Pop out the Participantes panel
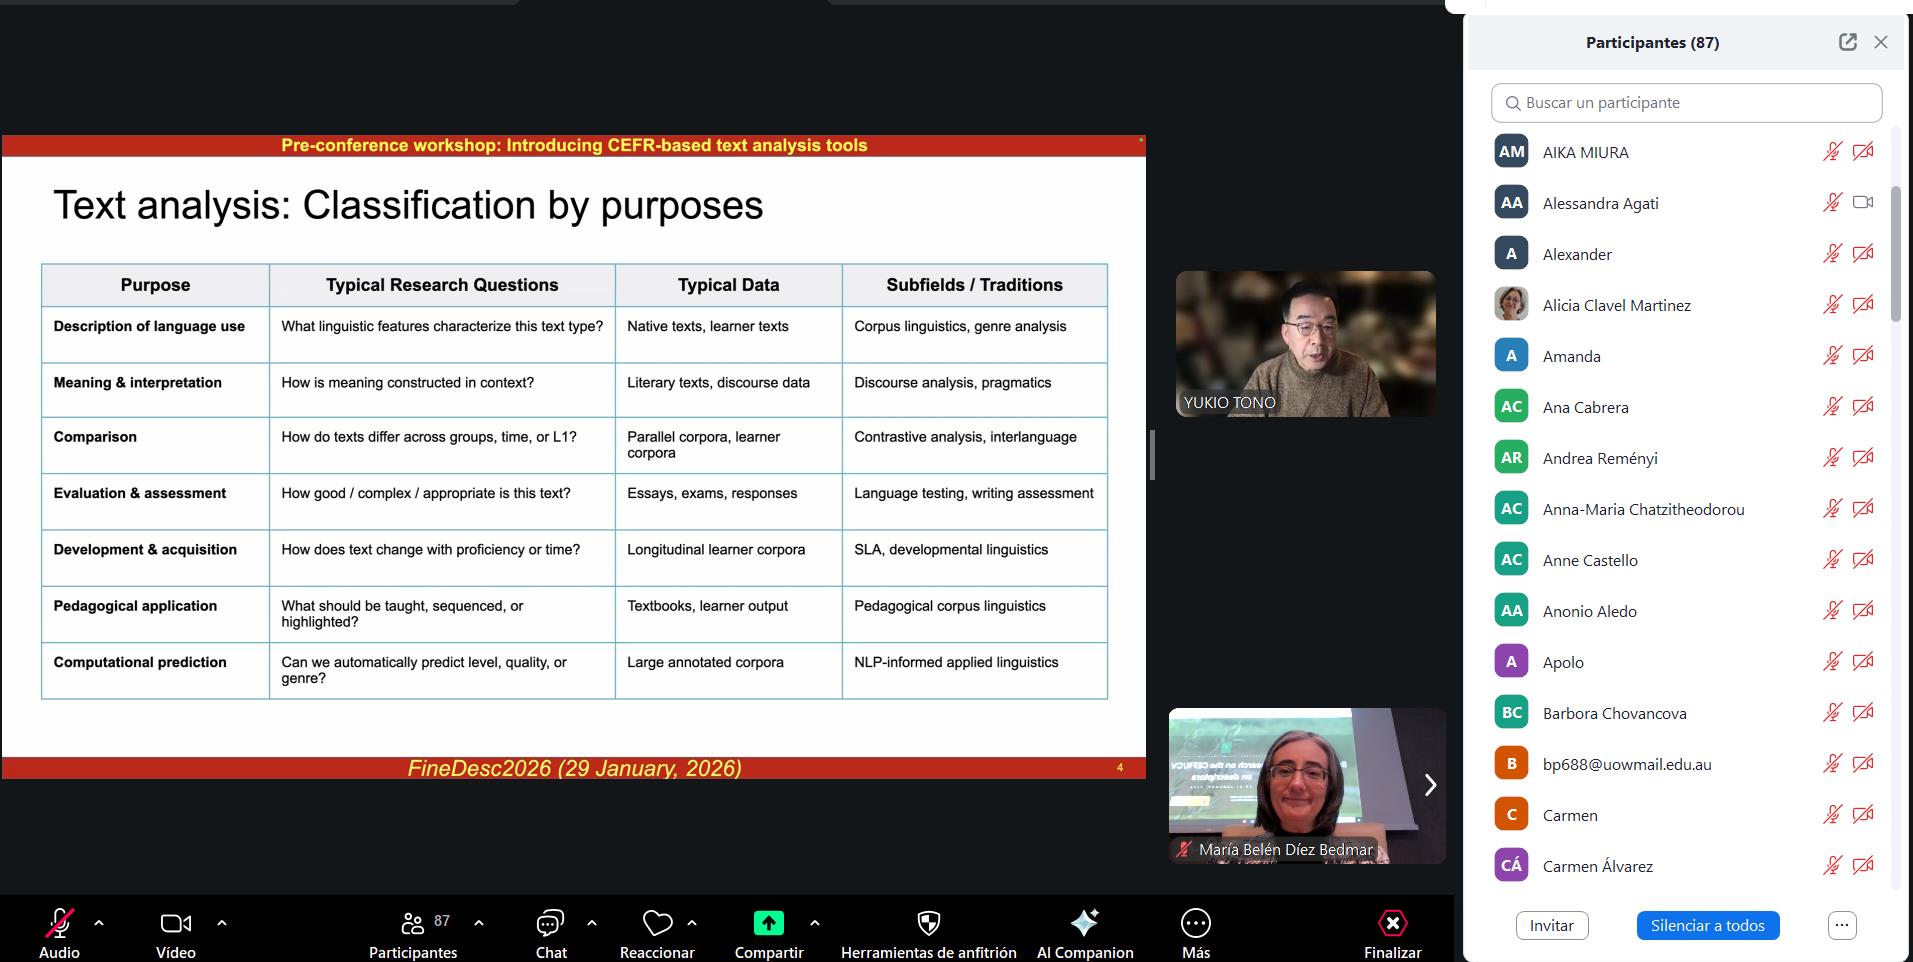This screenshot has width=1913, height=962. point(1847,42)
